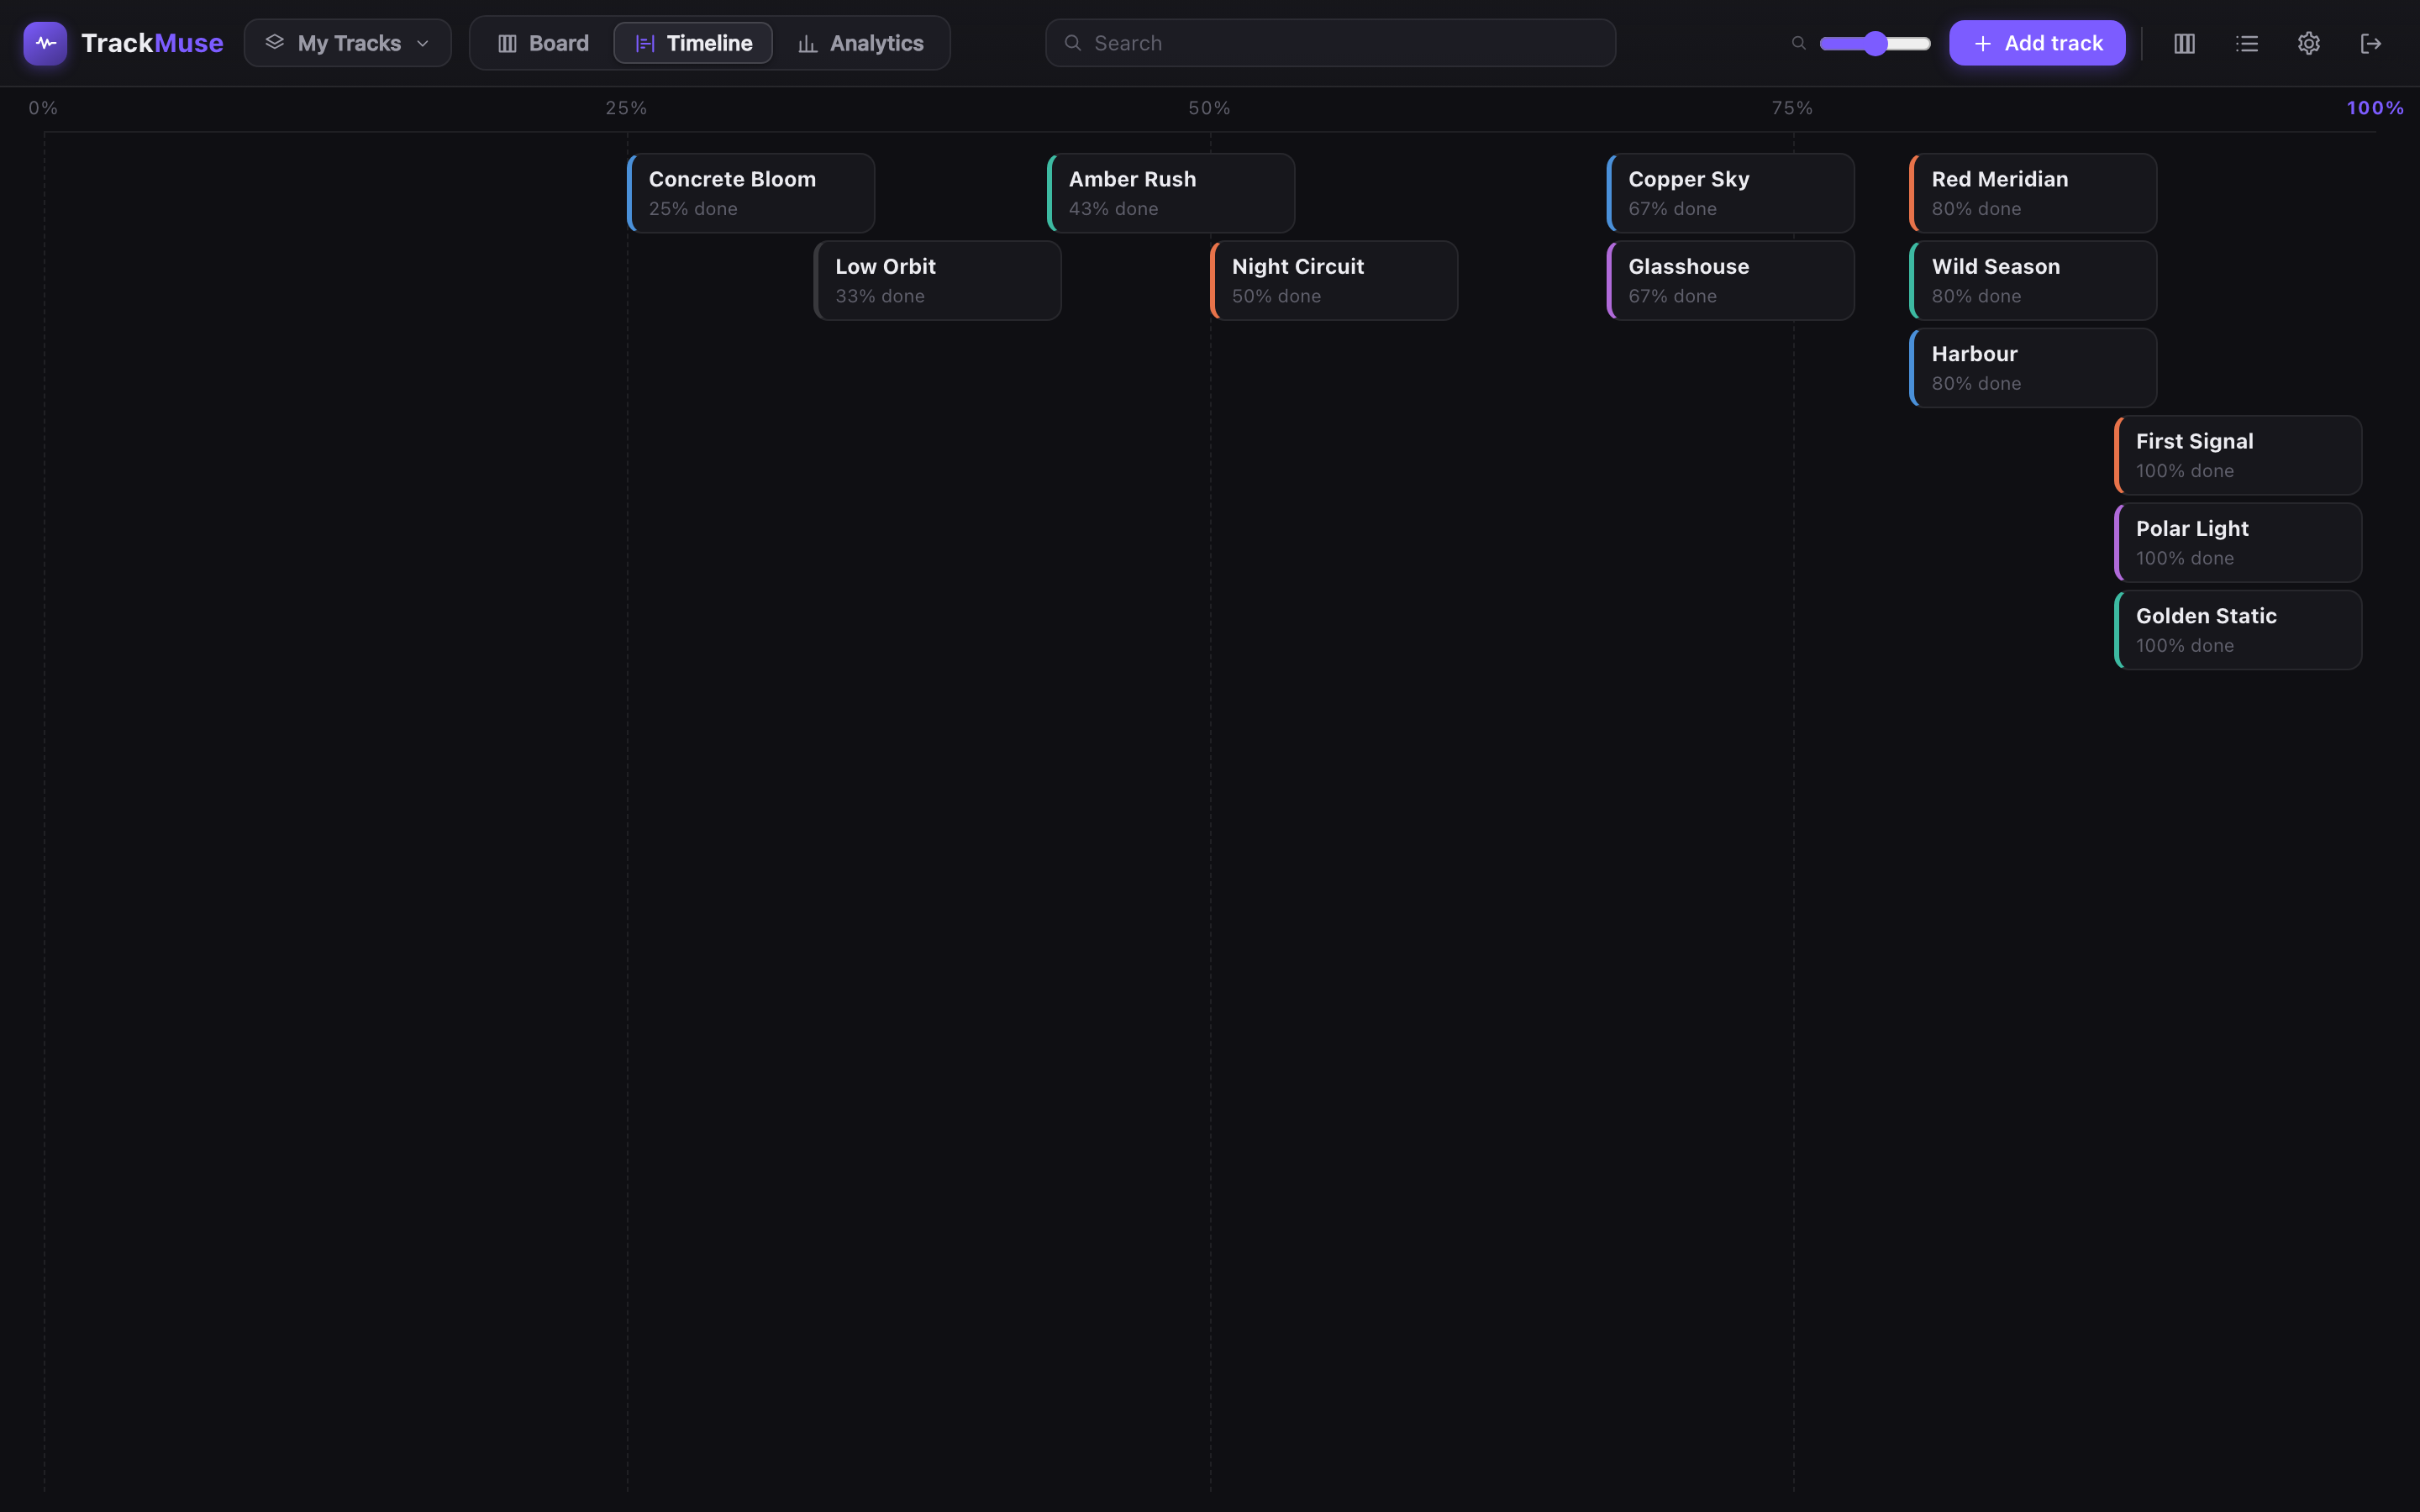The height and width of the screenshot is (1512, 2420).
Task: Select the Polar Light track card
Action: (2238, 542)
